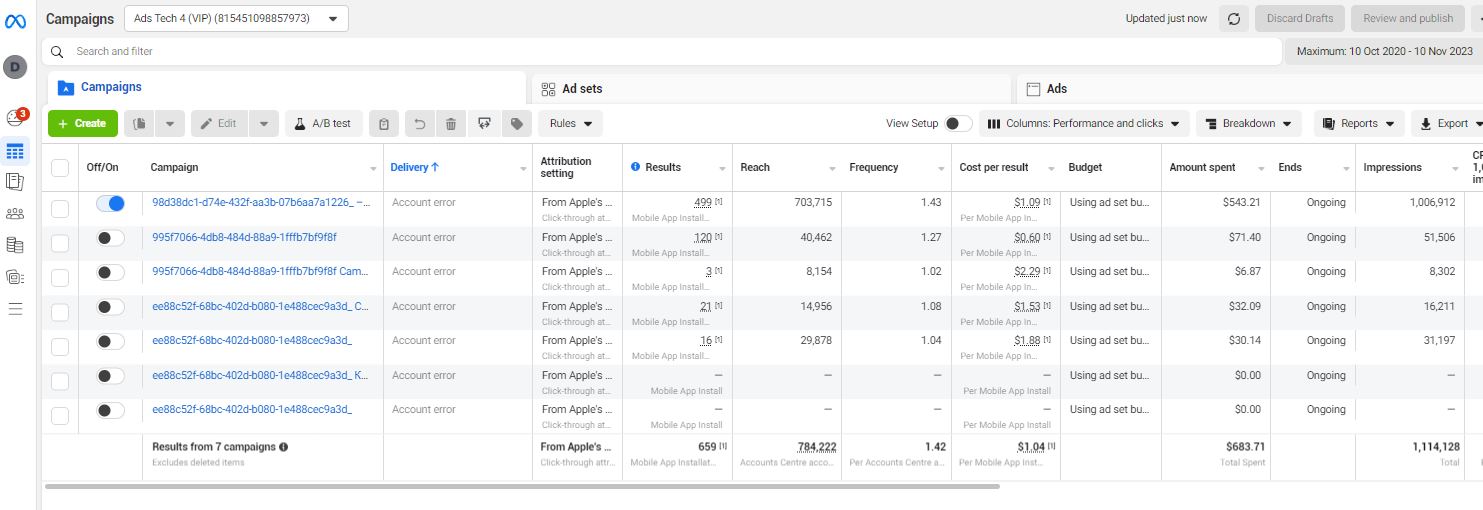Image resolution: width=1483 pixels, height=510 pixels.
Task: Open the Audiences icon in sidebar
Action: 15,213
